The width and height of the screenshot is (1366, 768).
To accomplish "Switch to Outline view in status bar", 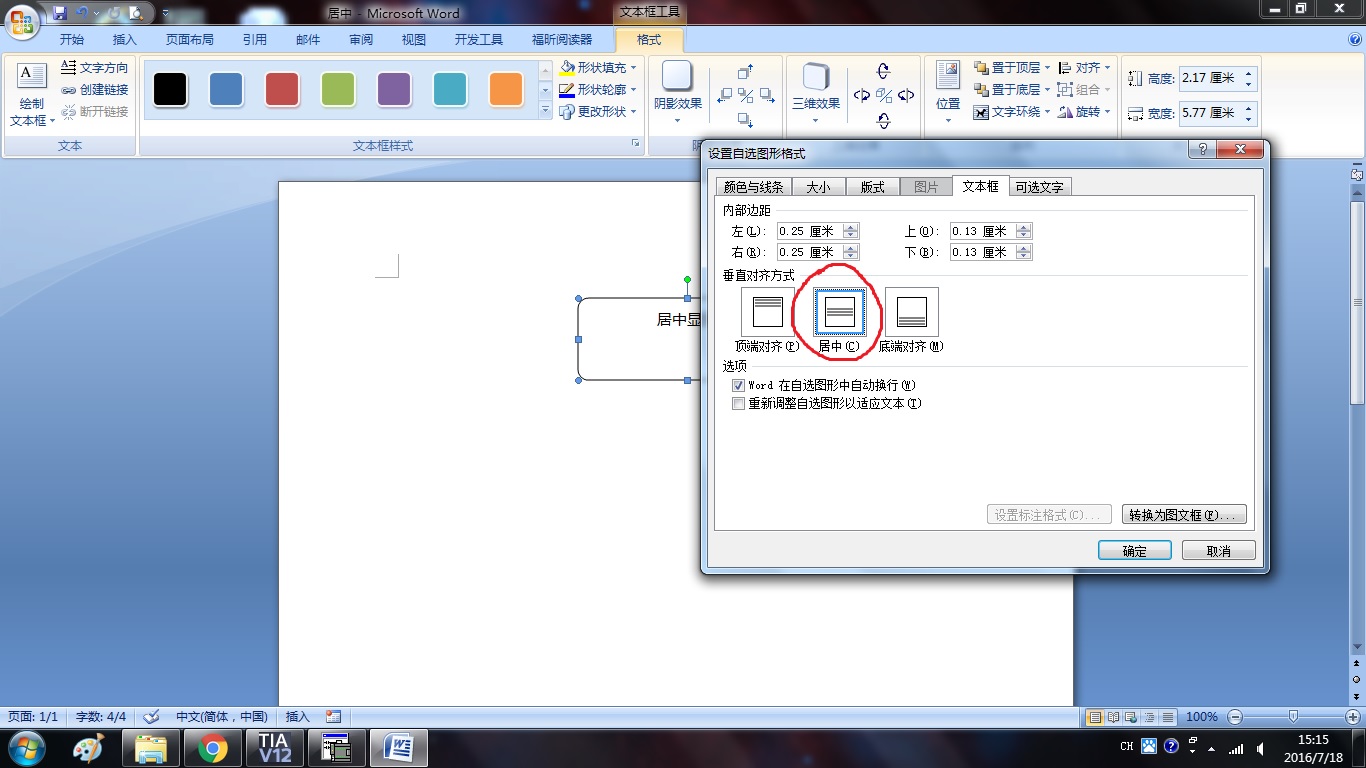I will click(x=1149, y=717).
